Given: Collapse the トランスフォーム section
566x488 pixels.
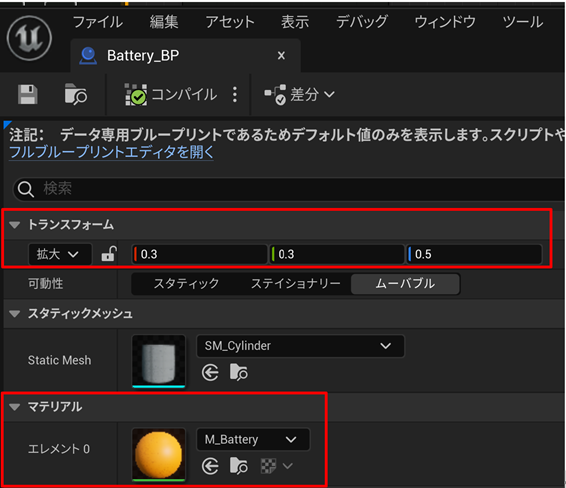Looking at the screenshot, I should (15, 225).
